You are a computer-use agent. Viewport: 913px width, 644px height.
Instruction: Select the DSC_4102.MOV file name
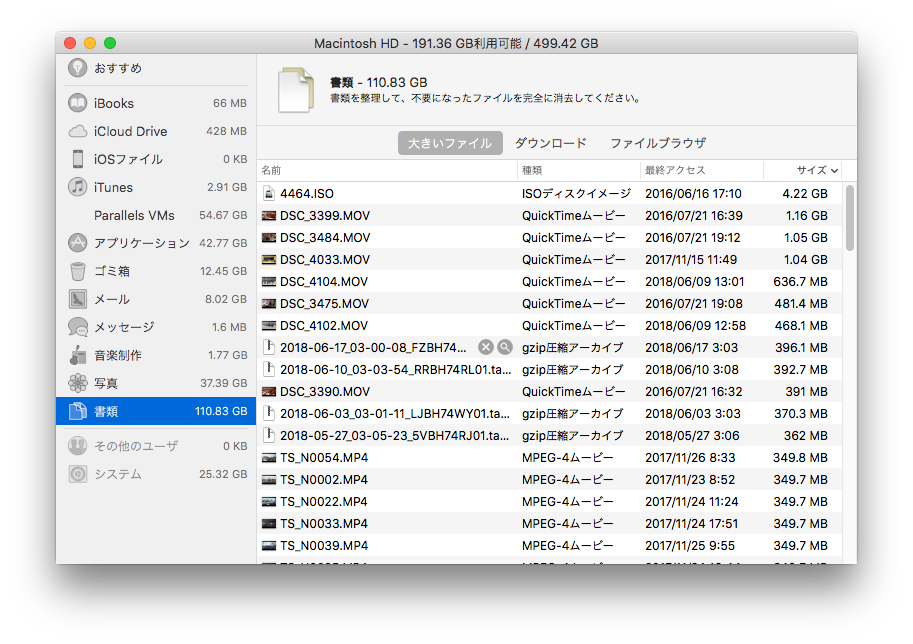coord(324,325)
